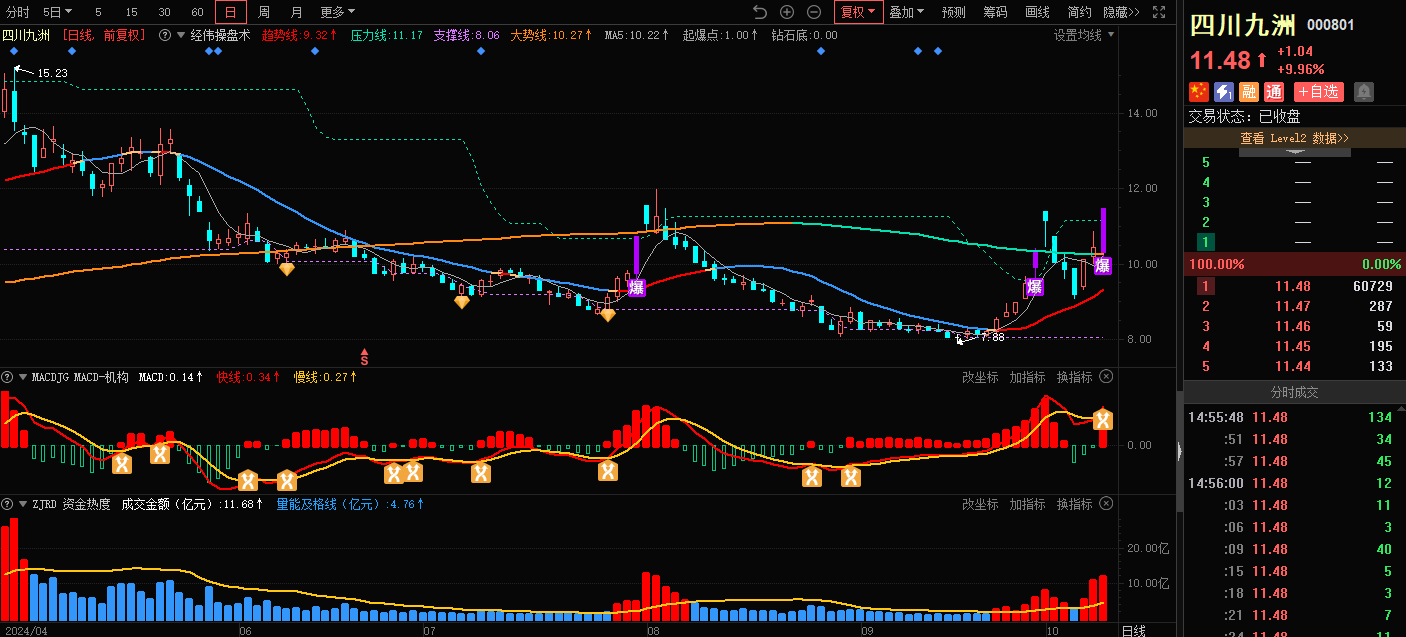This screenshot has width=1406, height=637.
Task: Enter fullscreen with the expand arrows icon
Action: (x=1159, y=12)
